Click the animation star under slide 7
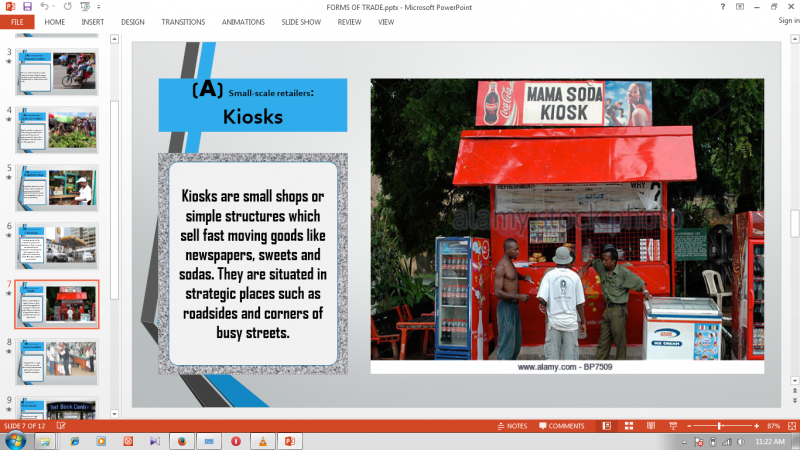This screenshot has width=800, height=450. [9, 293]
